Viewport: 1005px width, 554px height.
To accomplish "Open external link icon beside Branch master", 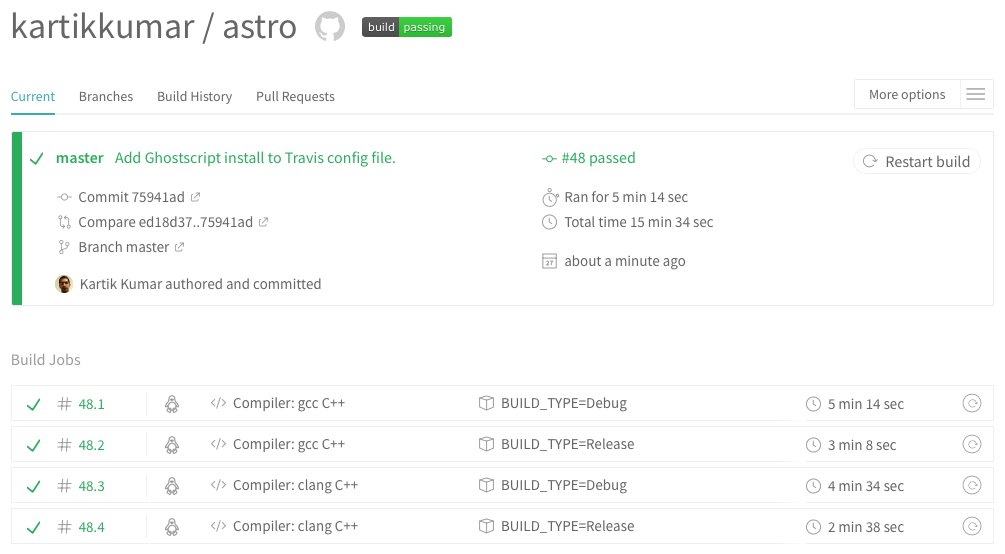I will 179,248.
